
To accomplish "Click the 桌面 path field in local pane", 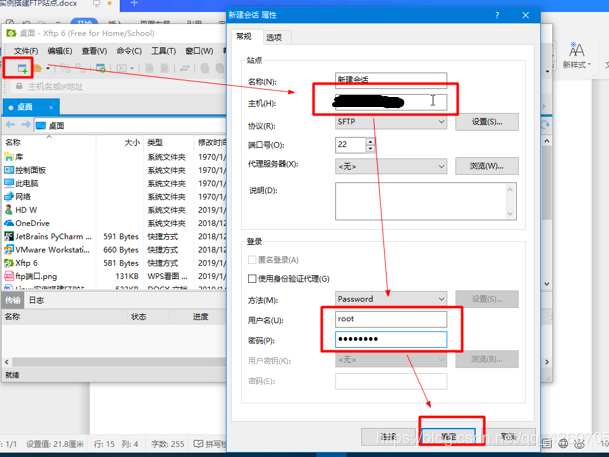I will coord(130,125).
